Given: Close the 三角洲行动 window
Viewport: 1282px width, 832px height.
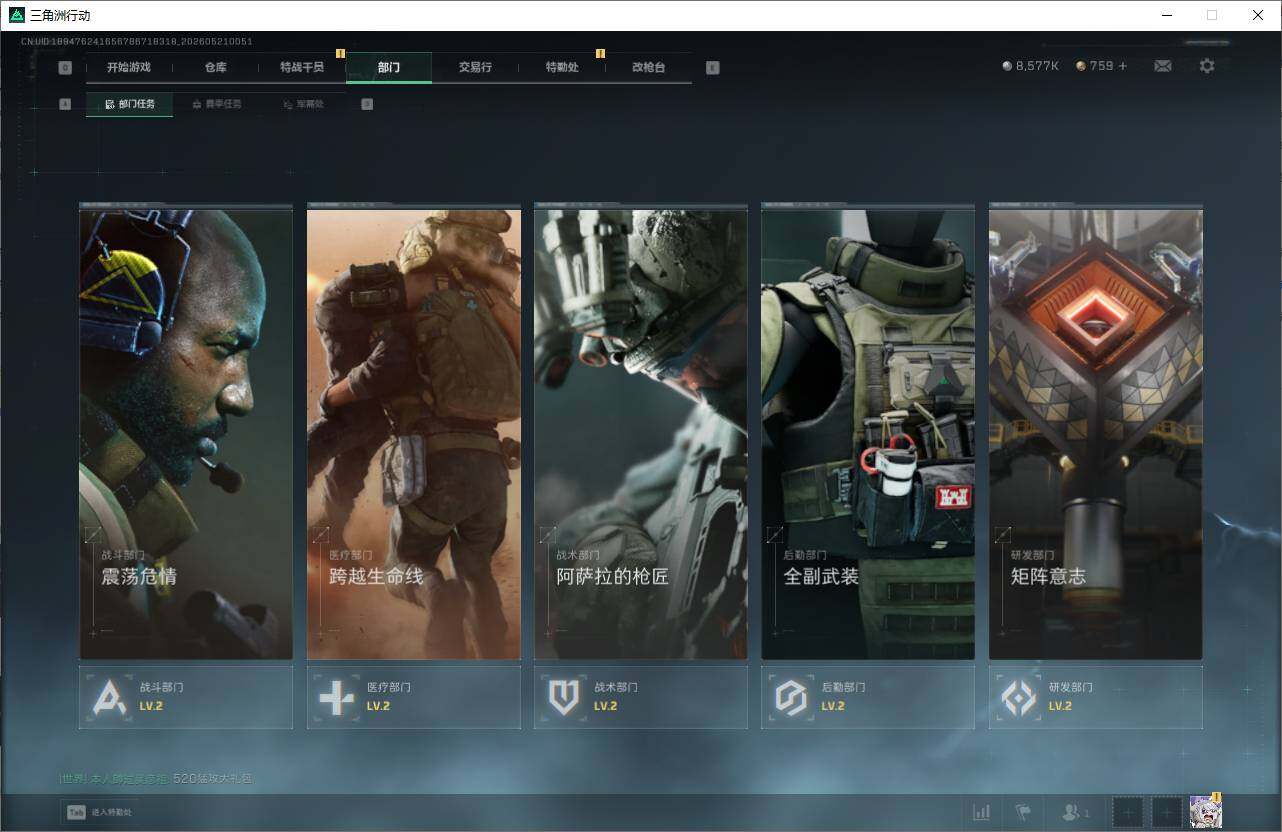Looking at the screenshot, I should (x=1258, y=15).
